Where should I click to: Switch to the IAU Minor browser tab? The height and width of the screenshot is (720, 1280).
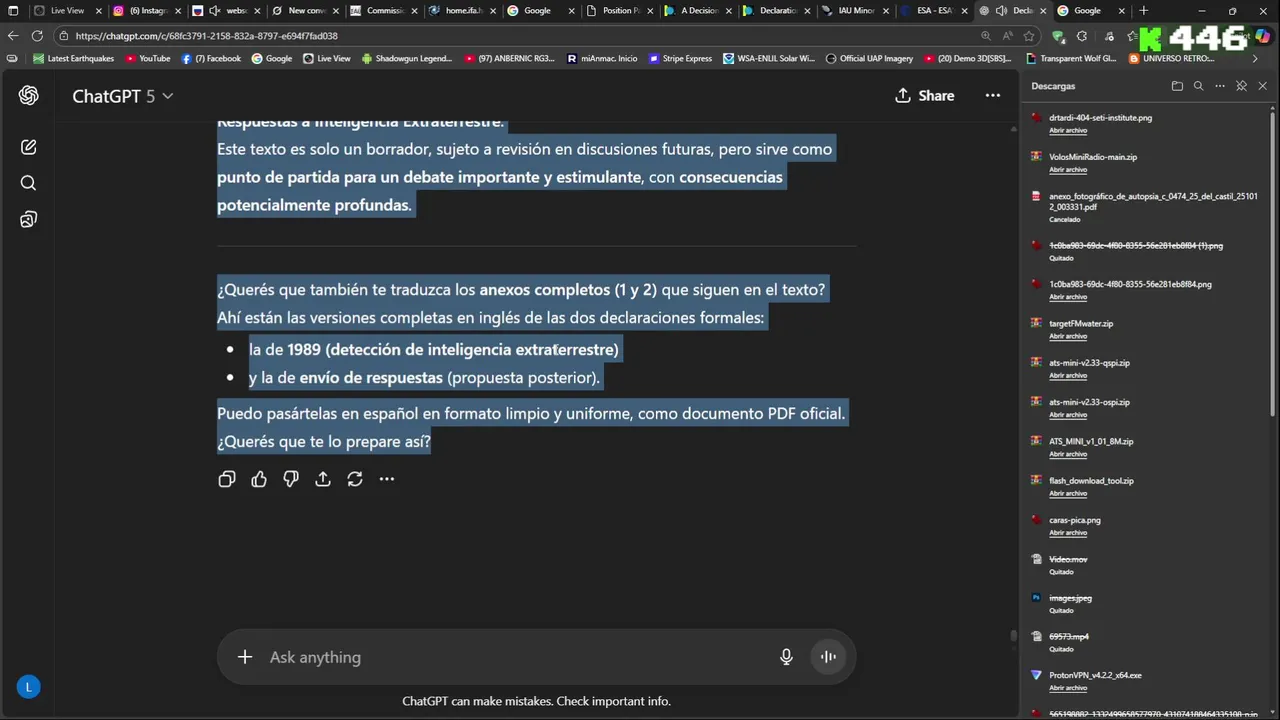click(856, 11)
